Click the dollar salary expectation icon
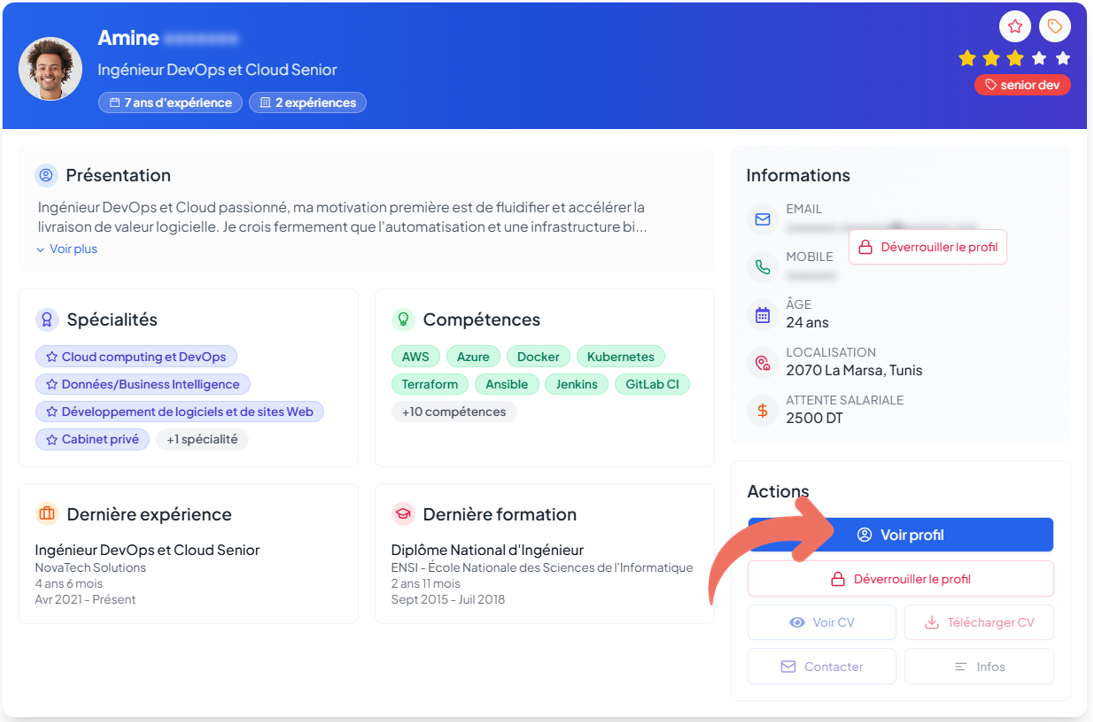Viewport: 1093px width, 722px height. pyautogui.click(x=763, y=410)
